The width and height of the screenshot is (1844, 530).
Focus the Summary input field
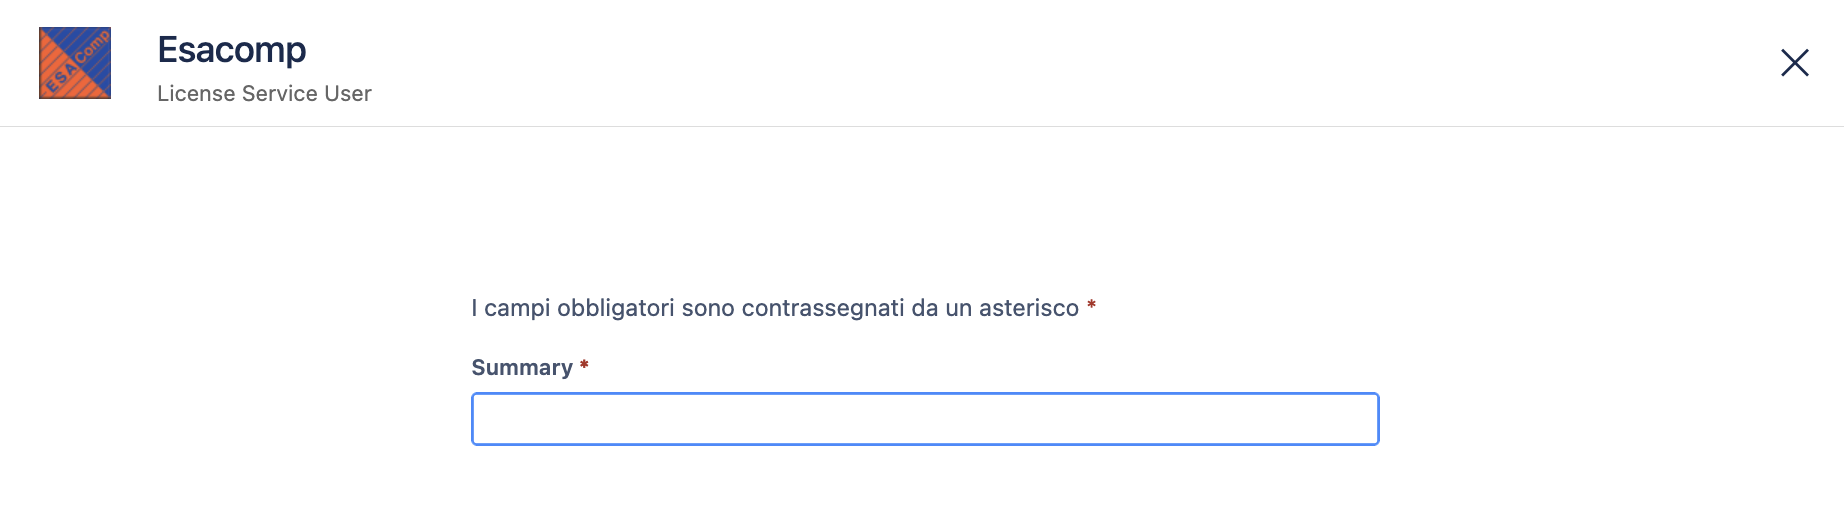pos(925,419)
